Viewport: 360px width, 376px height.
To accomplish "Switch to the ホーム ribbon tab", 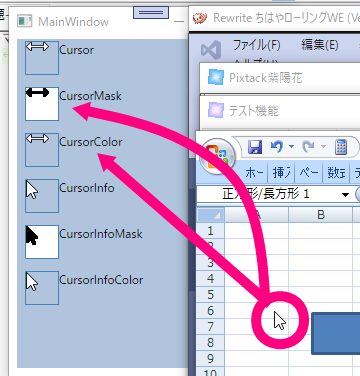I will click(254, 172).
